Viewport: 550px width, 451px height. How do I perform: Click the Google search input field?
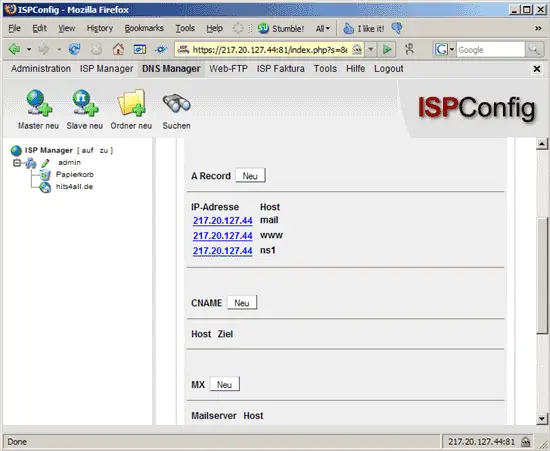[490, 50]
